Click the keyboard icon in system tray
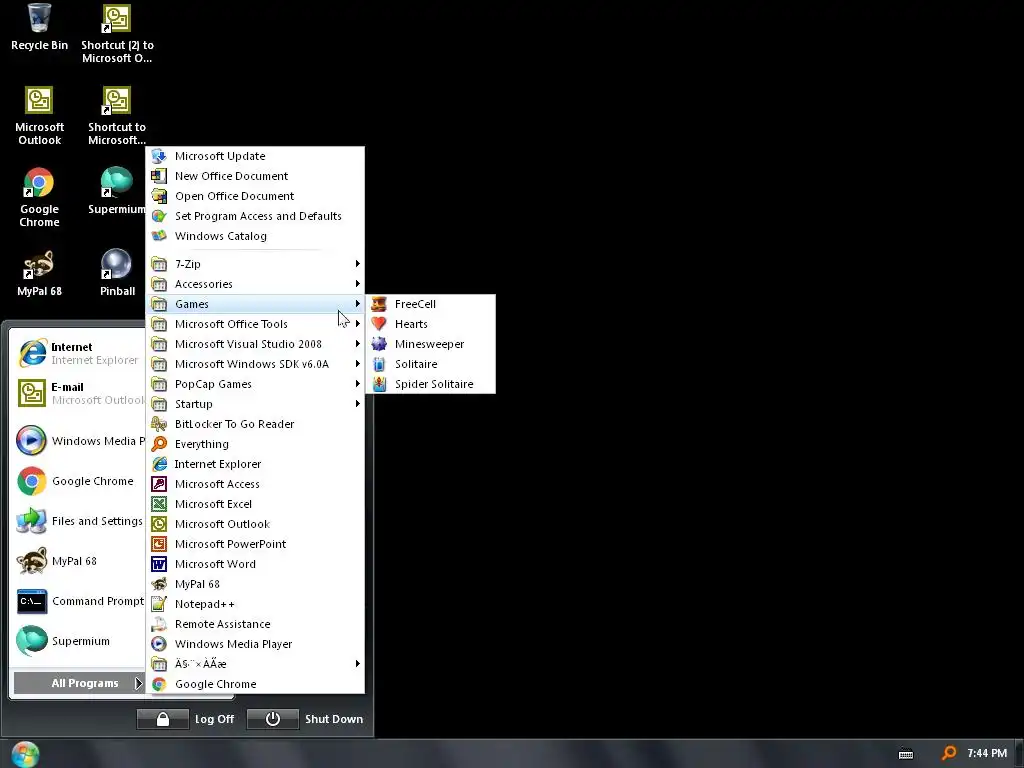Screen dimensions: 1024x768 click(x=906, y=754)
